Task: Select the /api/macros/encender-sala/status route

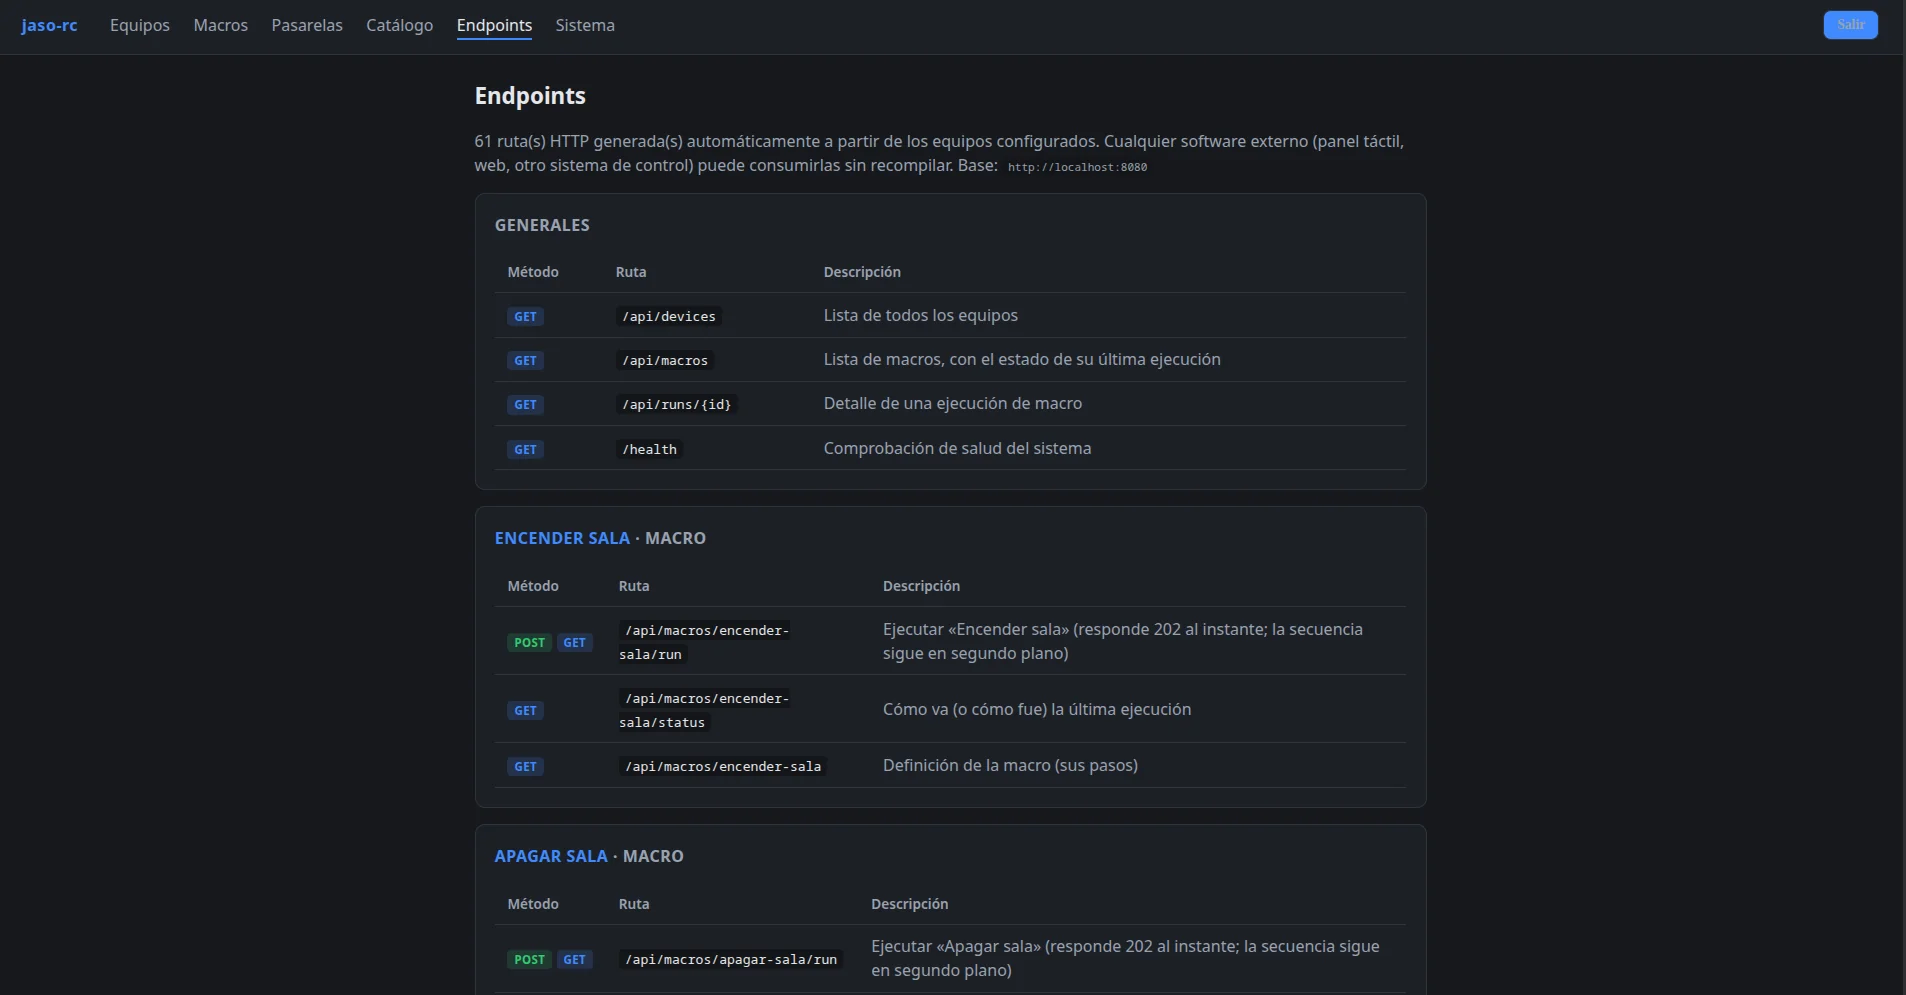Action: click(706, 710)
